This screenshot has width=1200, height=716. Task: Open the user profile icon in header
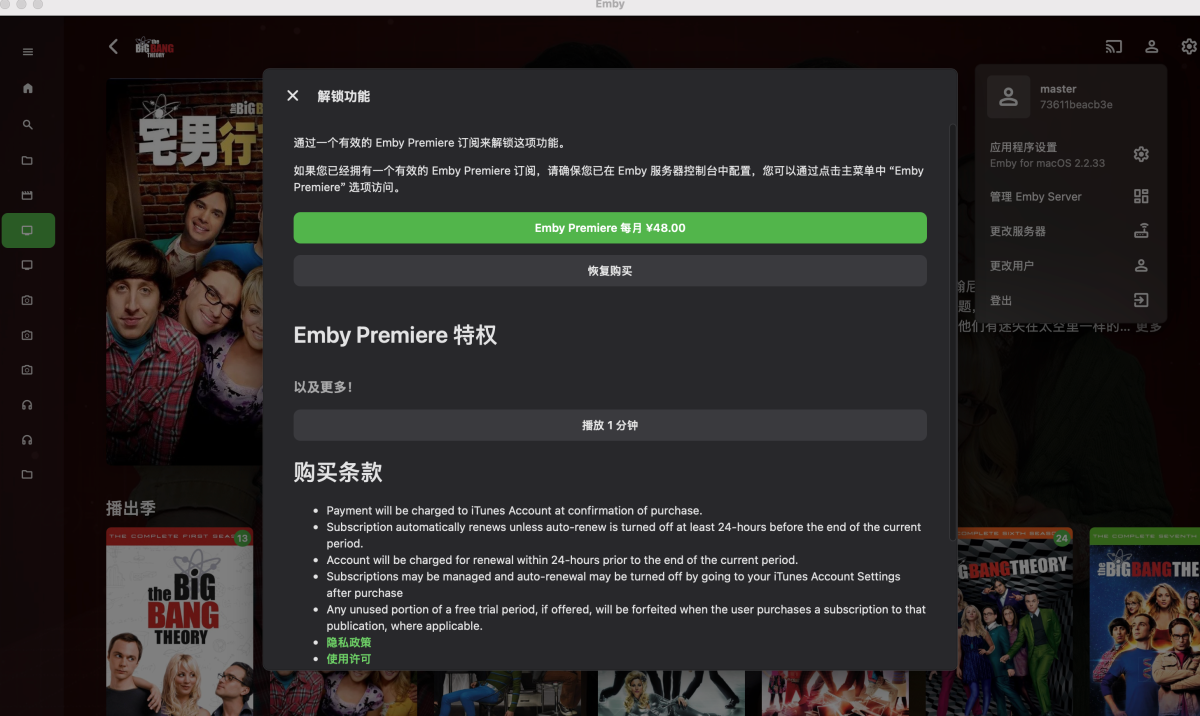click(1152, 46)
